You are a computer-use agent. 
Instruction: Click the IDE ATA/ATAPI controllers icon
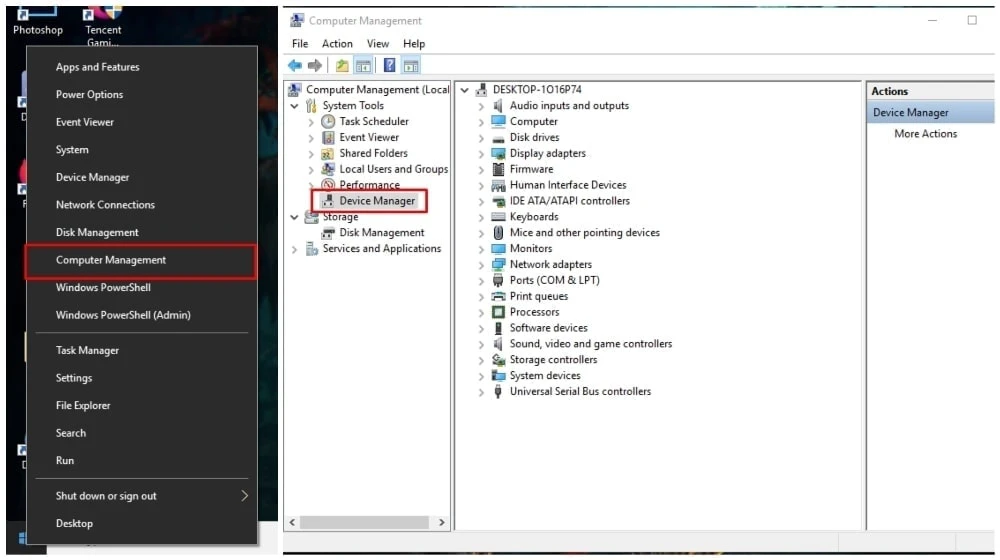pos(498,202)
